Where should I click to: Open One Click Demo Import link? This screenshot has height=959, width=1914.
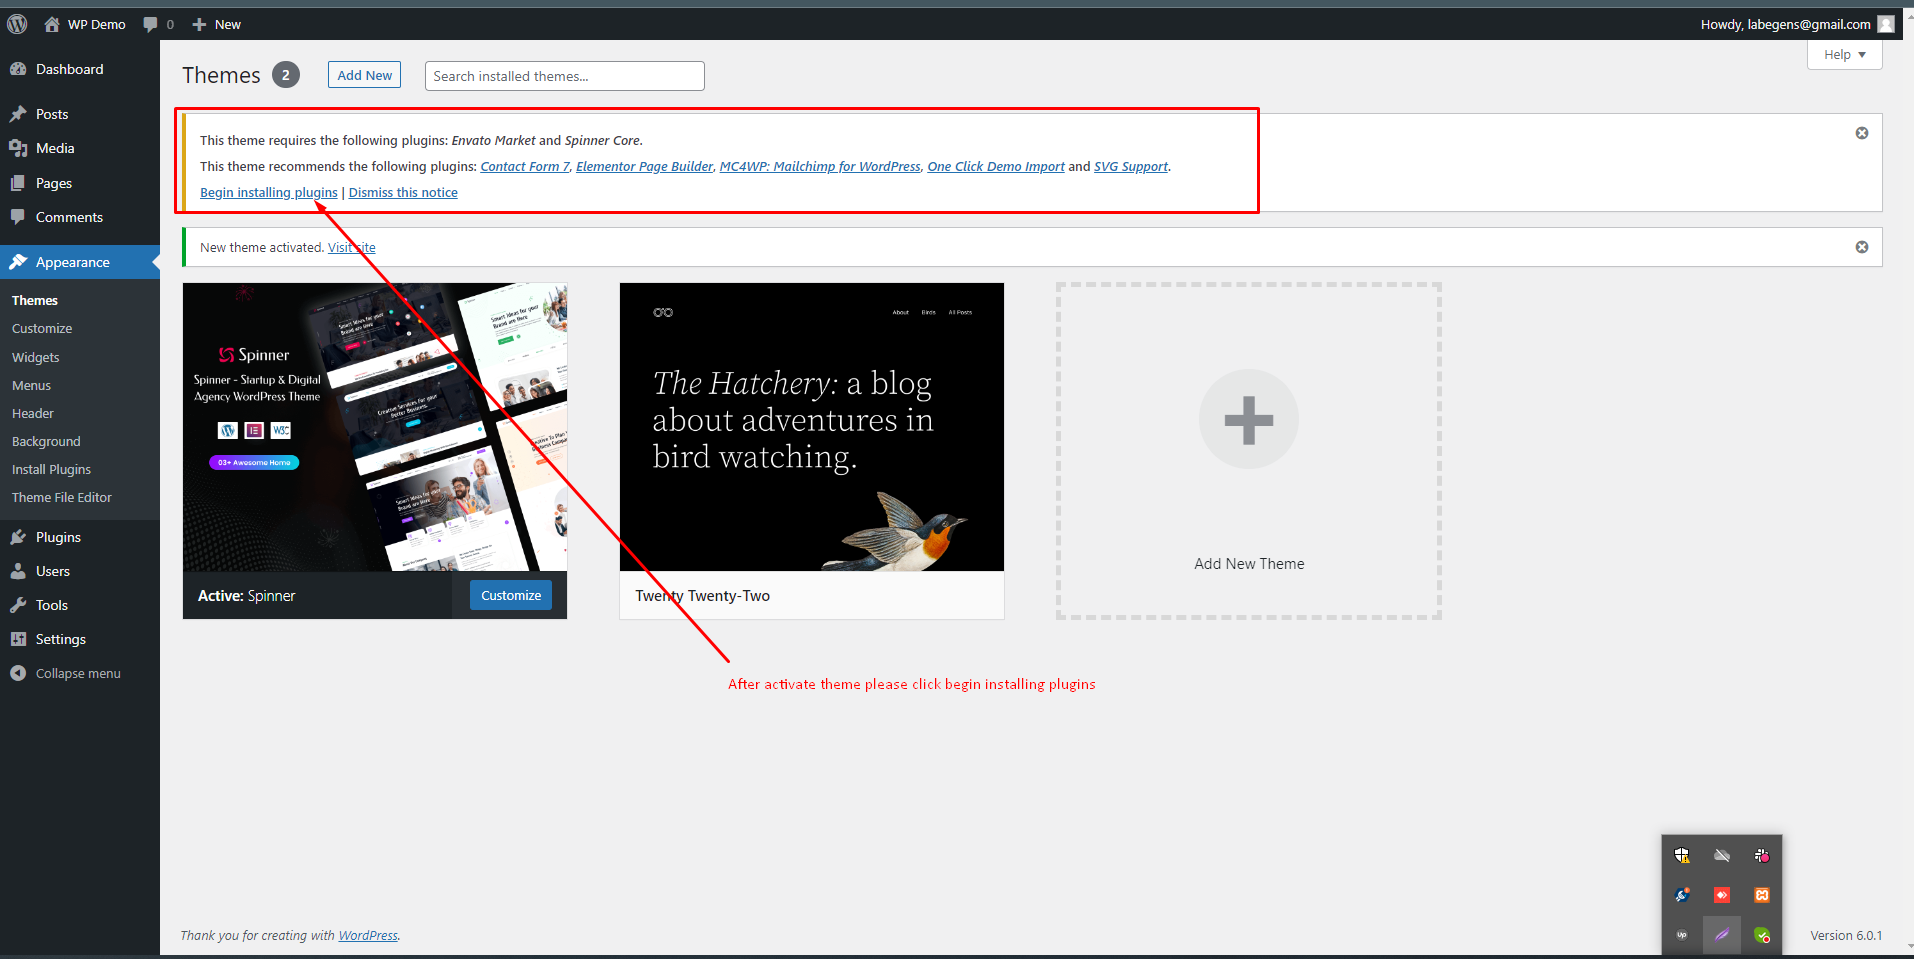[x=996, y=166]
